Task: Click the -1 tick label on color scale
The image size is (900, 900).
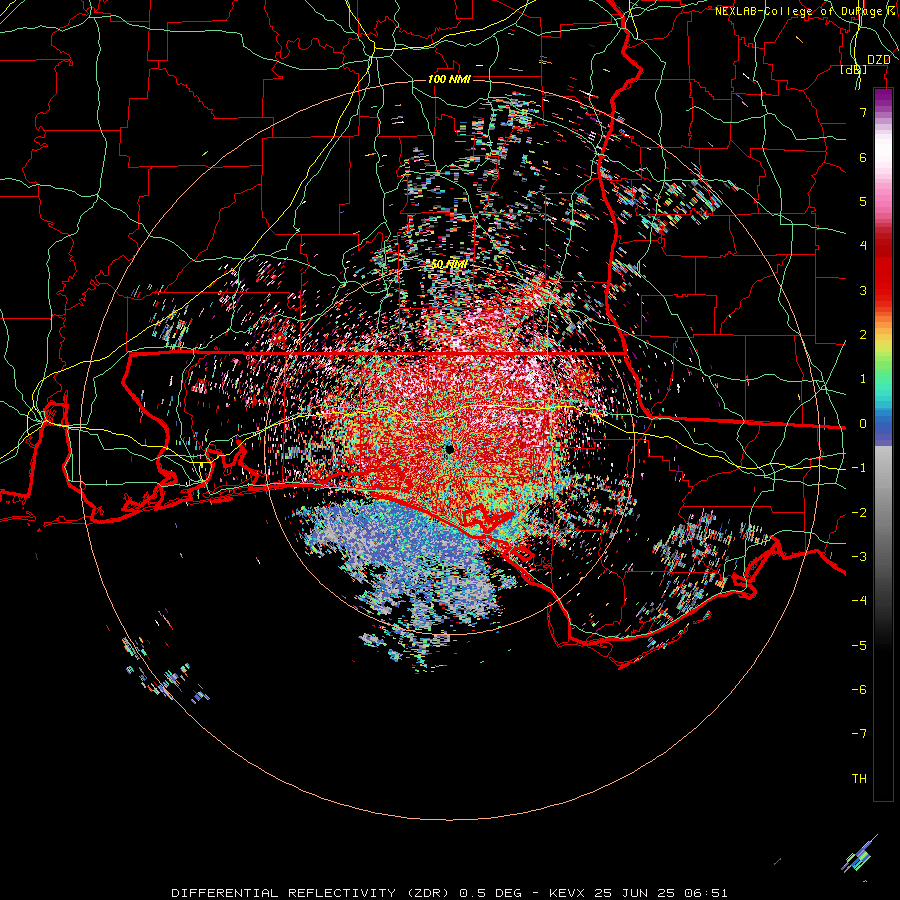Action: click(859, 468)
